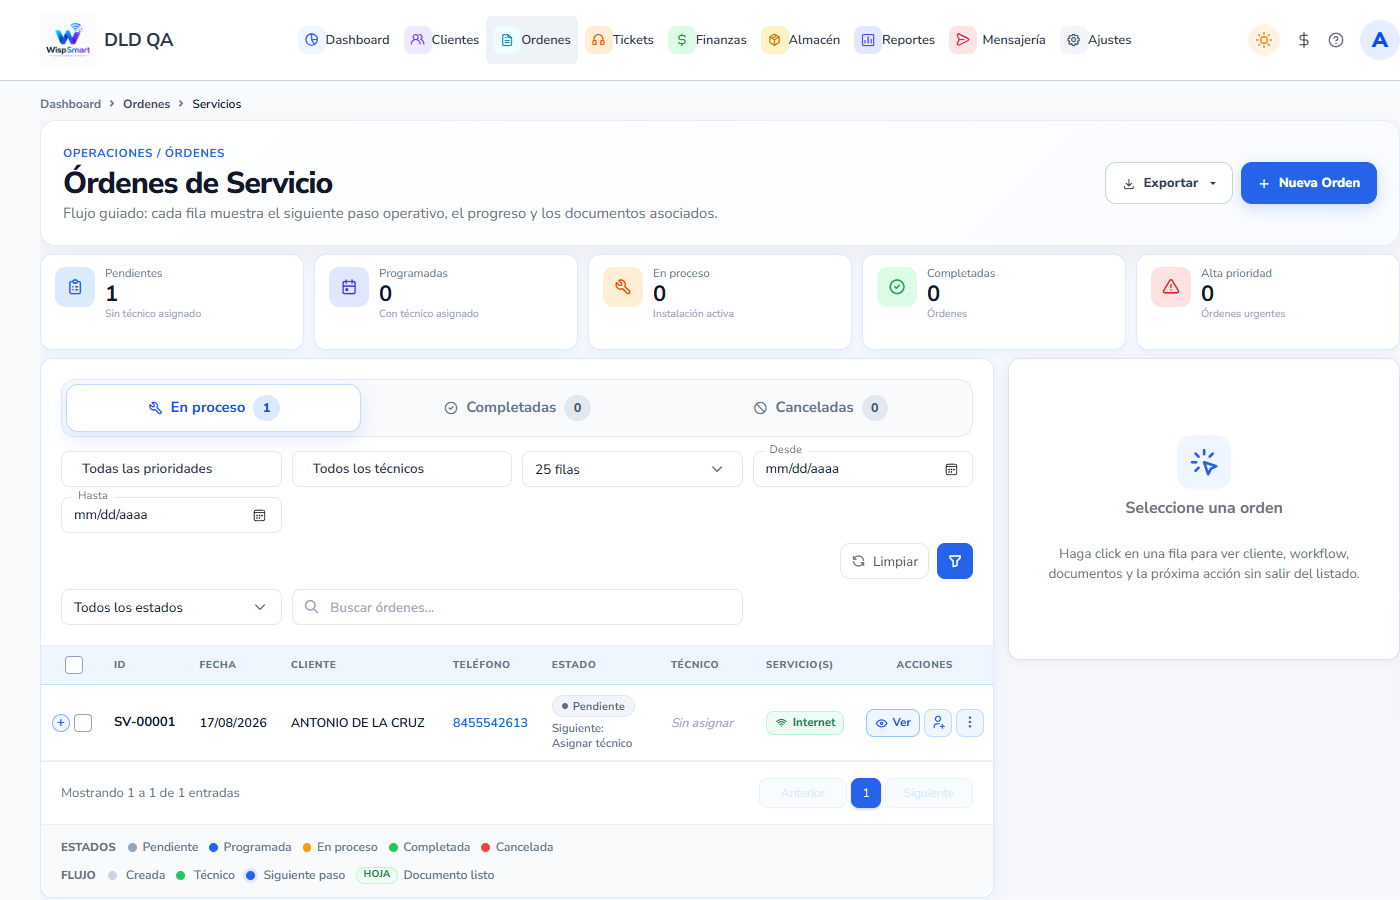The image size is (1400, 900).
Task: Open the Todos los estados dropdown
Action: [x=171, y=607]
